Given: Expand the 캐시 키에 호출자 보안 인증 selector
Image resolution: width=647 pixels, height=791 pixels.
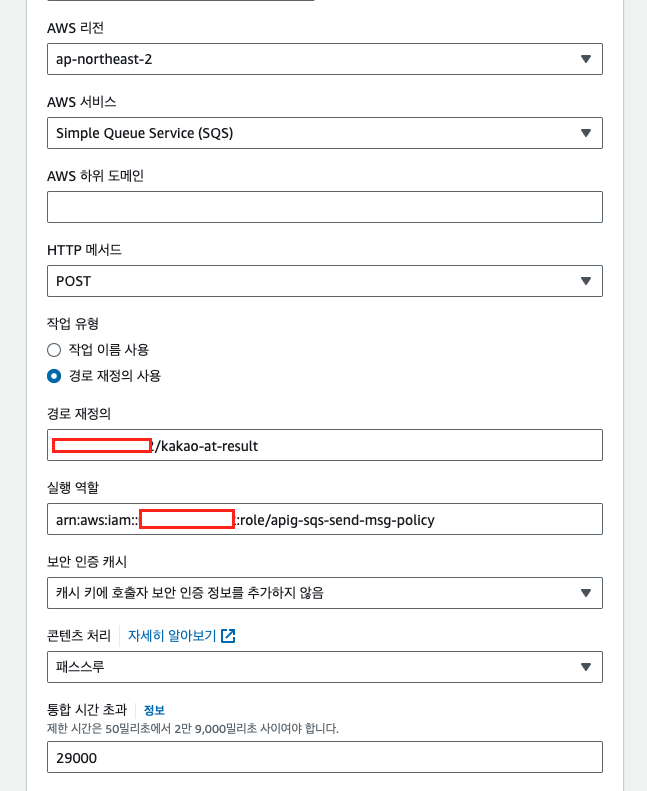Looking at the screenshot, I should point(300,593).
